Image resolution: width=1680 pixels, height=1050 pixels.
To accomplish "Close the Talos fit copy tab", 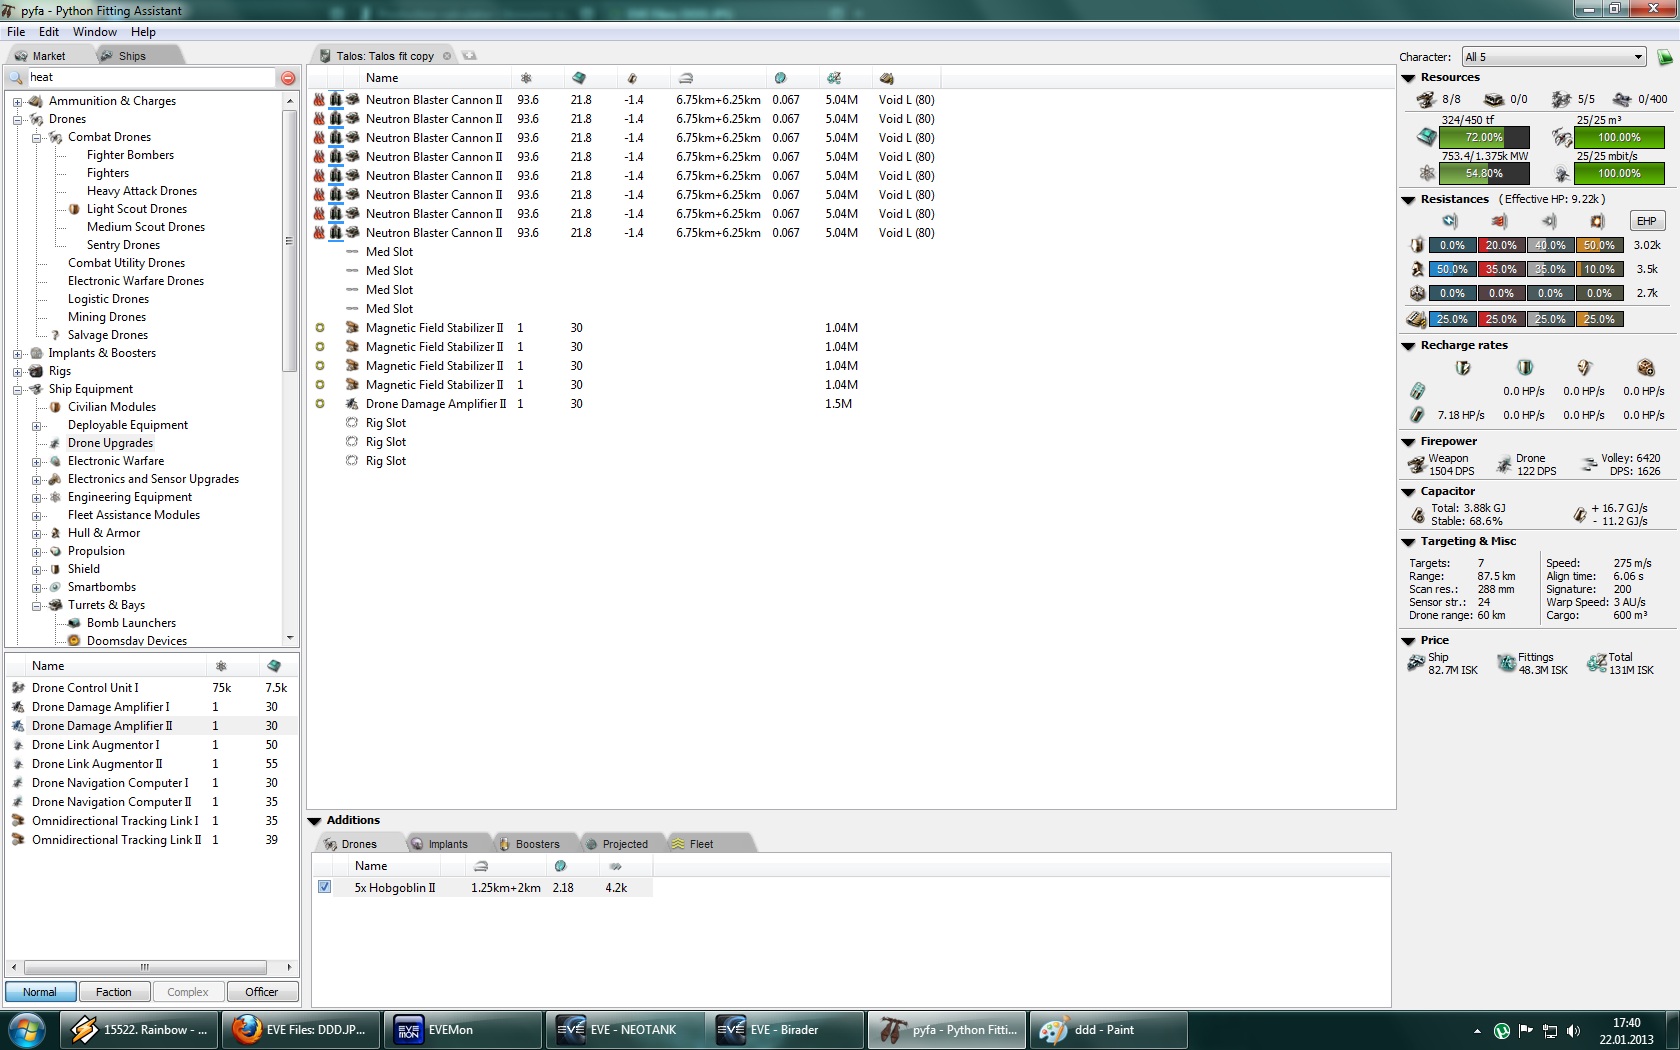I will (x=447, y=56).
